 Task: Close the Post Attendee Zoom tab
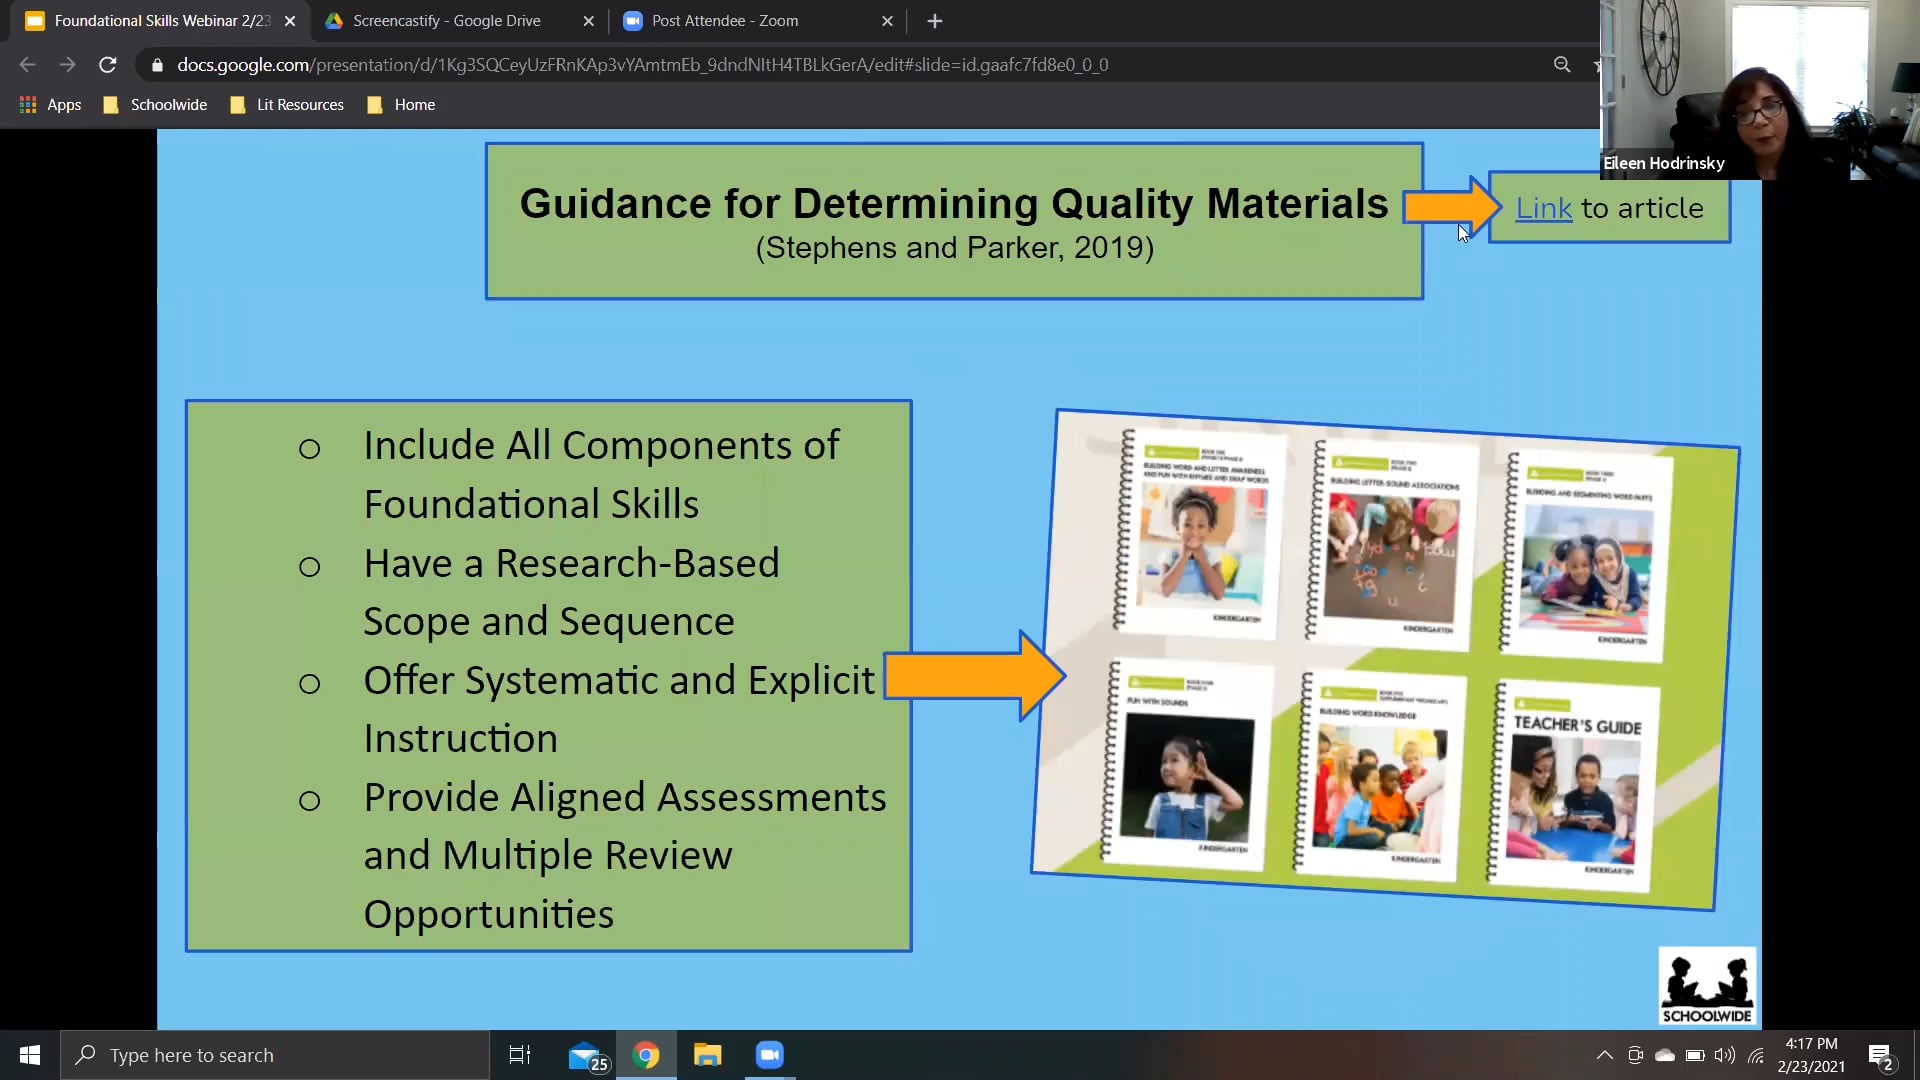[x=887, y=21]
